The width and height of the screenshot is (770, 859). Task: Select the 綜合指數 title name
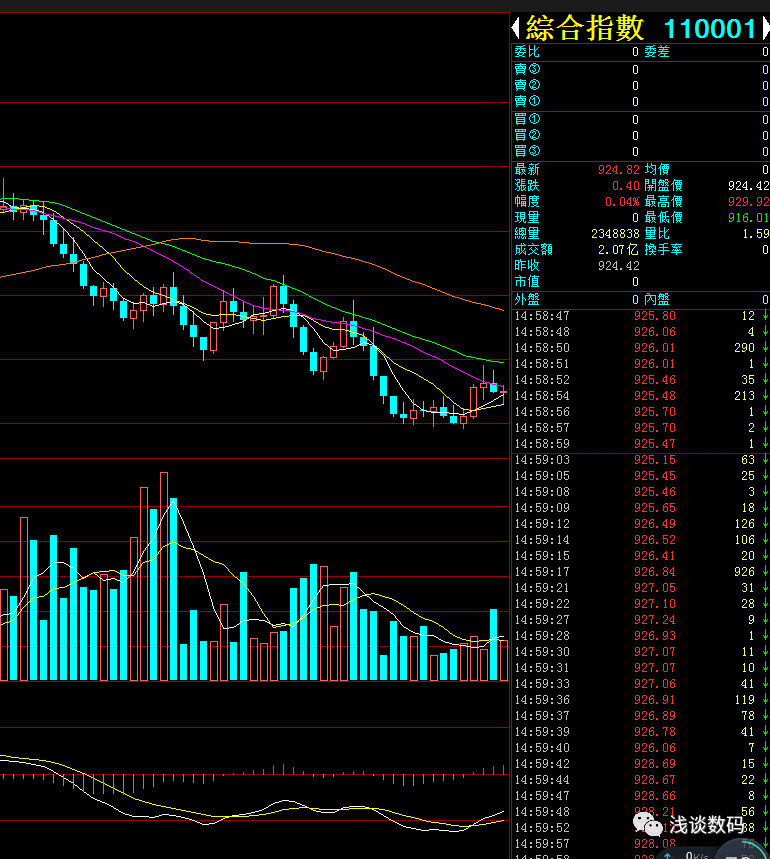[584, 28]
